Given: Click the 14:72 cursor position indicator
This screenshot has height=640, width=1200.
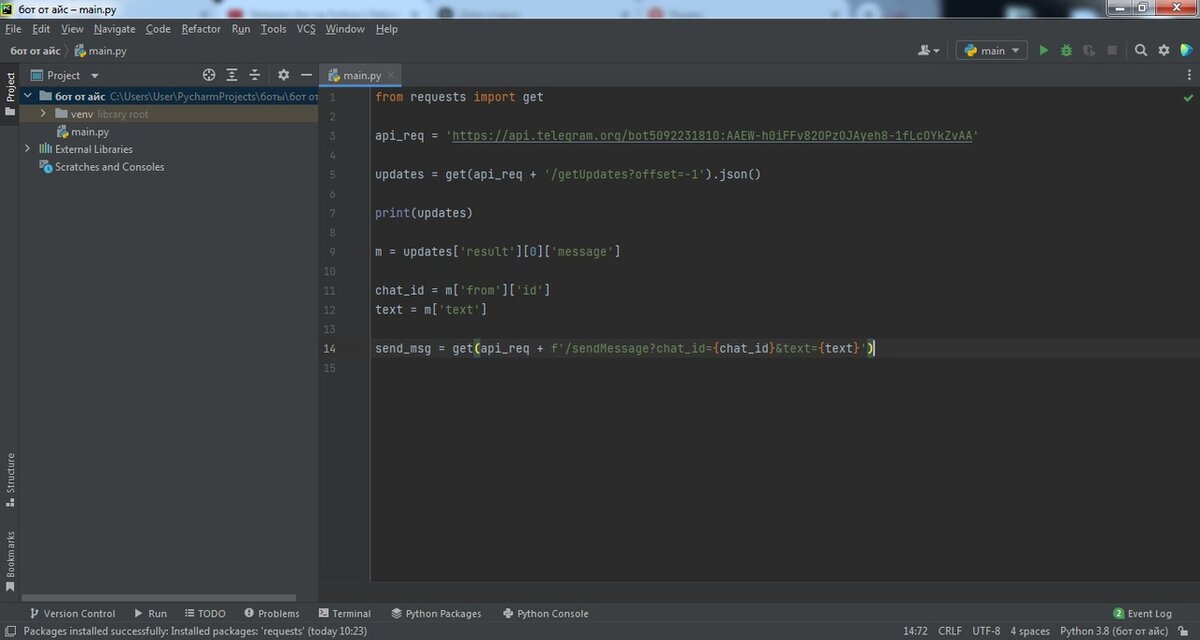Looking at the screenshot, I should pyautogui.click(x=915, y=631).
